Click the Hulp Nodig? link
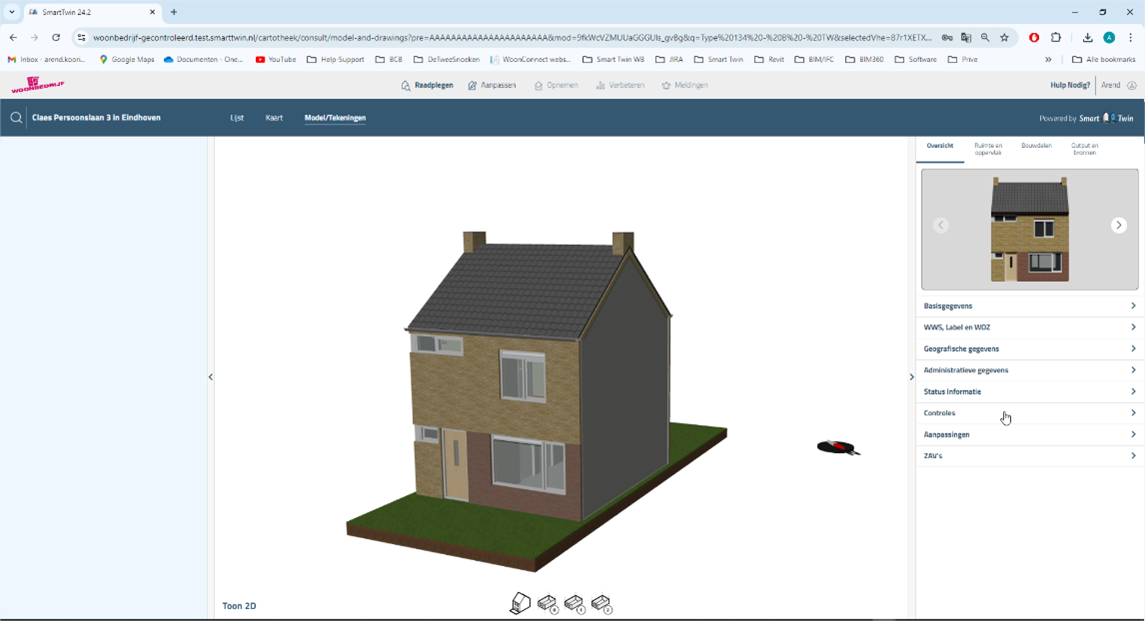1145x621 pixels. 1070,86
